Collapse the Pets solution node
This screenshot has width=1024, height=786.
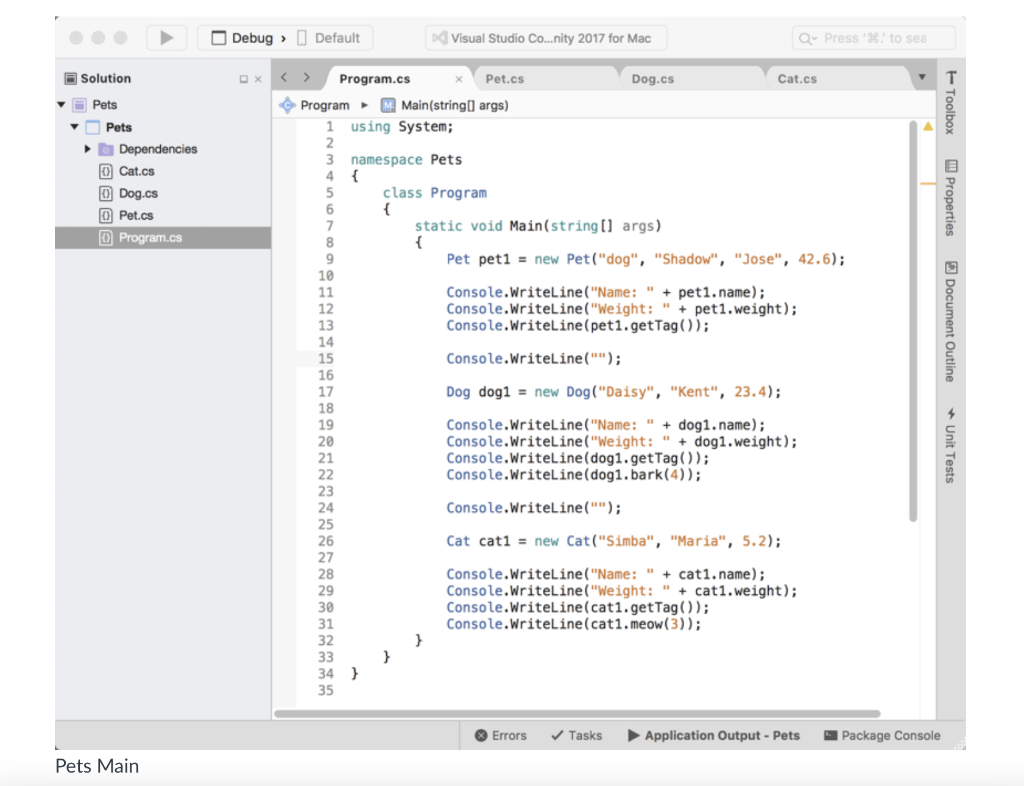point(62,104)
